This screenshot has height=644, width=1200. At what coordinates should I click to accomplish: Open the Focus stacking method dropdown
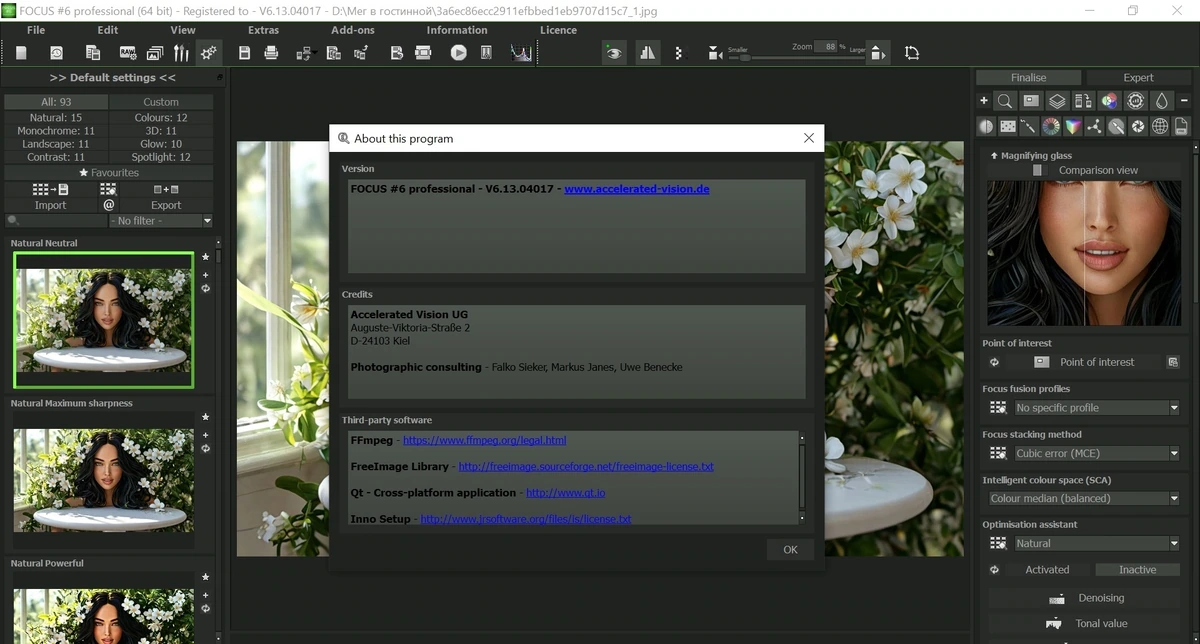pos(1097,453)
